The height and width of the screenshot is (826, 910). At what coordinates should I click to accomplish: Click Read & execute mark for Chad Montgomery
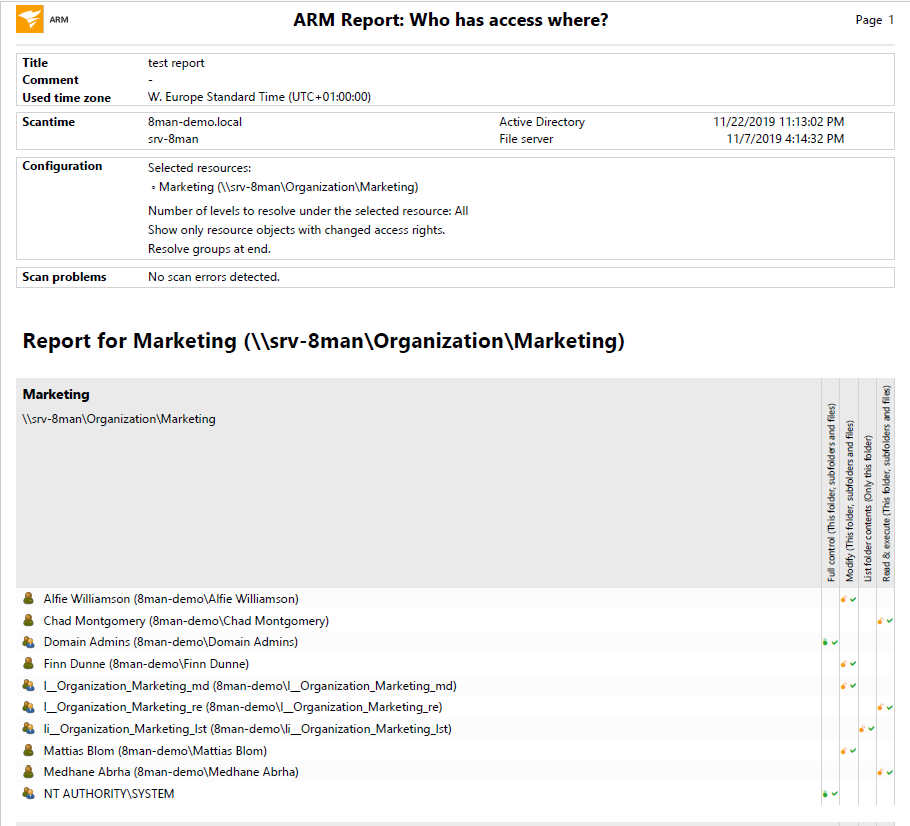[x=885, y=621]
